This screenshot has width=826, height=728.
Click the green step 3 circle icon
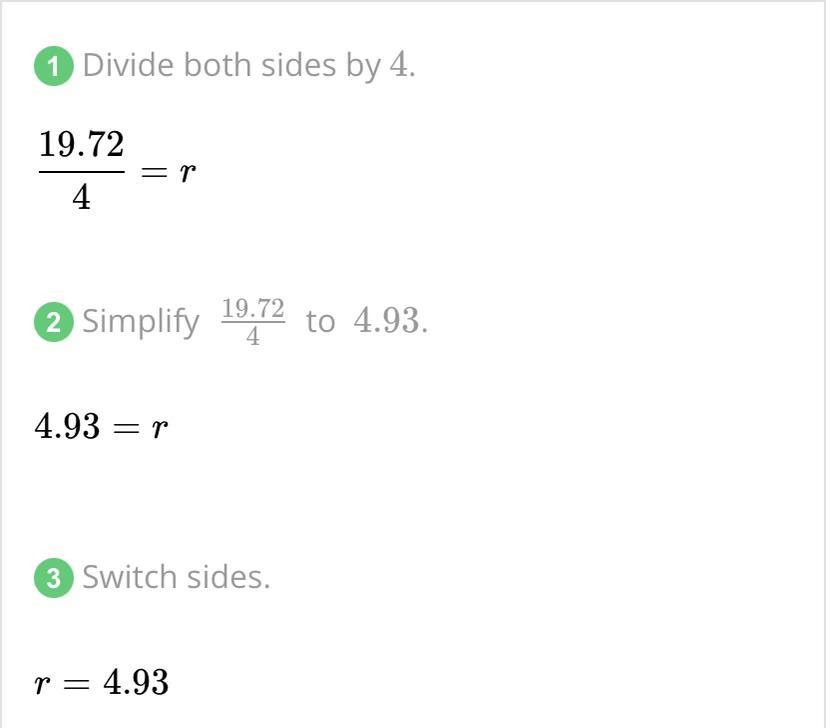(53, 578)
